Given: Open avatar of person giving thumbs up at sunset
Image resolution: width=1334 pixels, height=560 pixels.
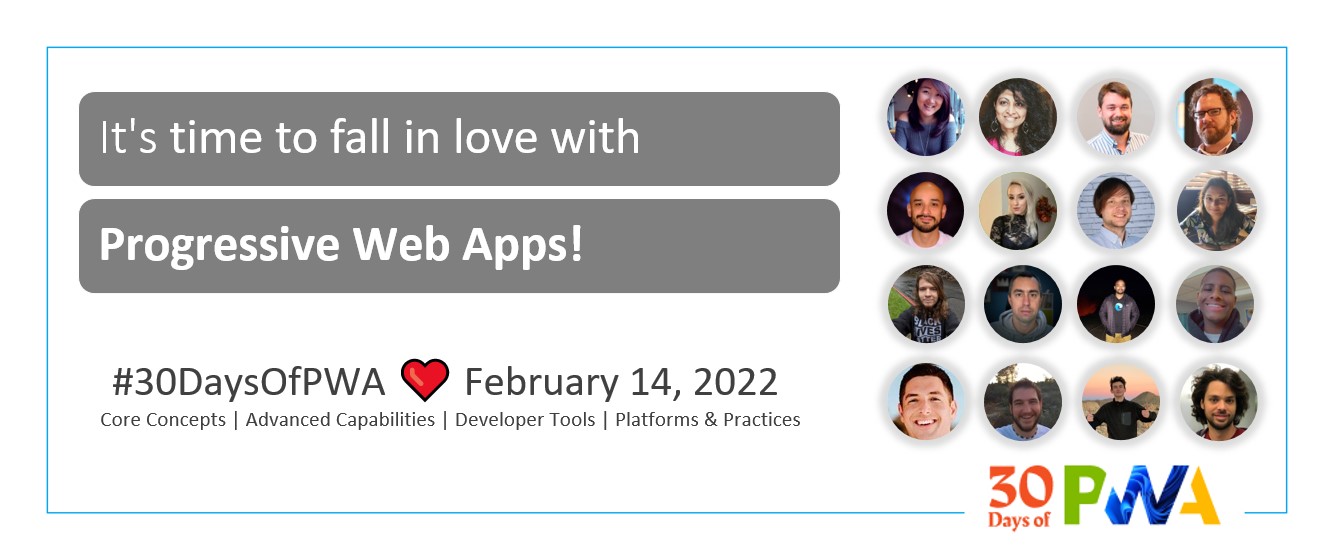Looking at the screenshot, I should 1120,401.
